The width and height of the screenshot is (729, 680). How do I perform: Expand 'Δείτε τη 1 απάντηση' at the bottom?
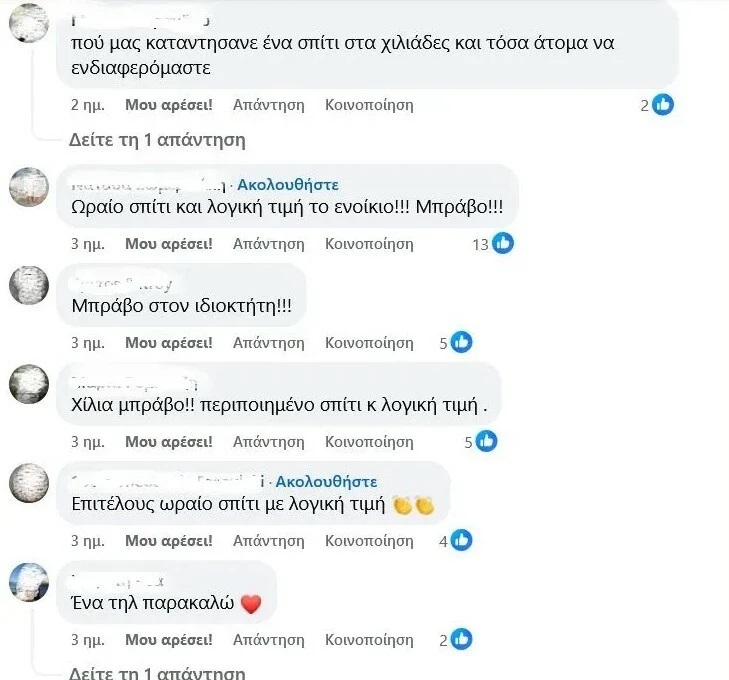[x=156, y=673]
